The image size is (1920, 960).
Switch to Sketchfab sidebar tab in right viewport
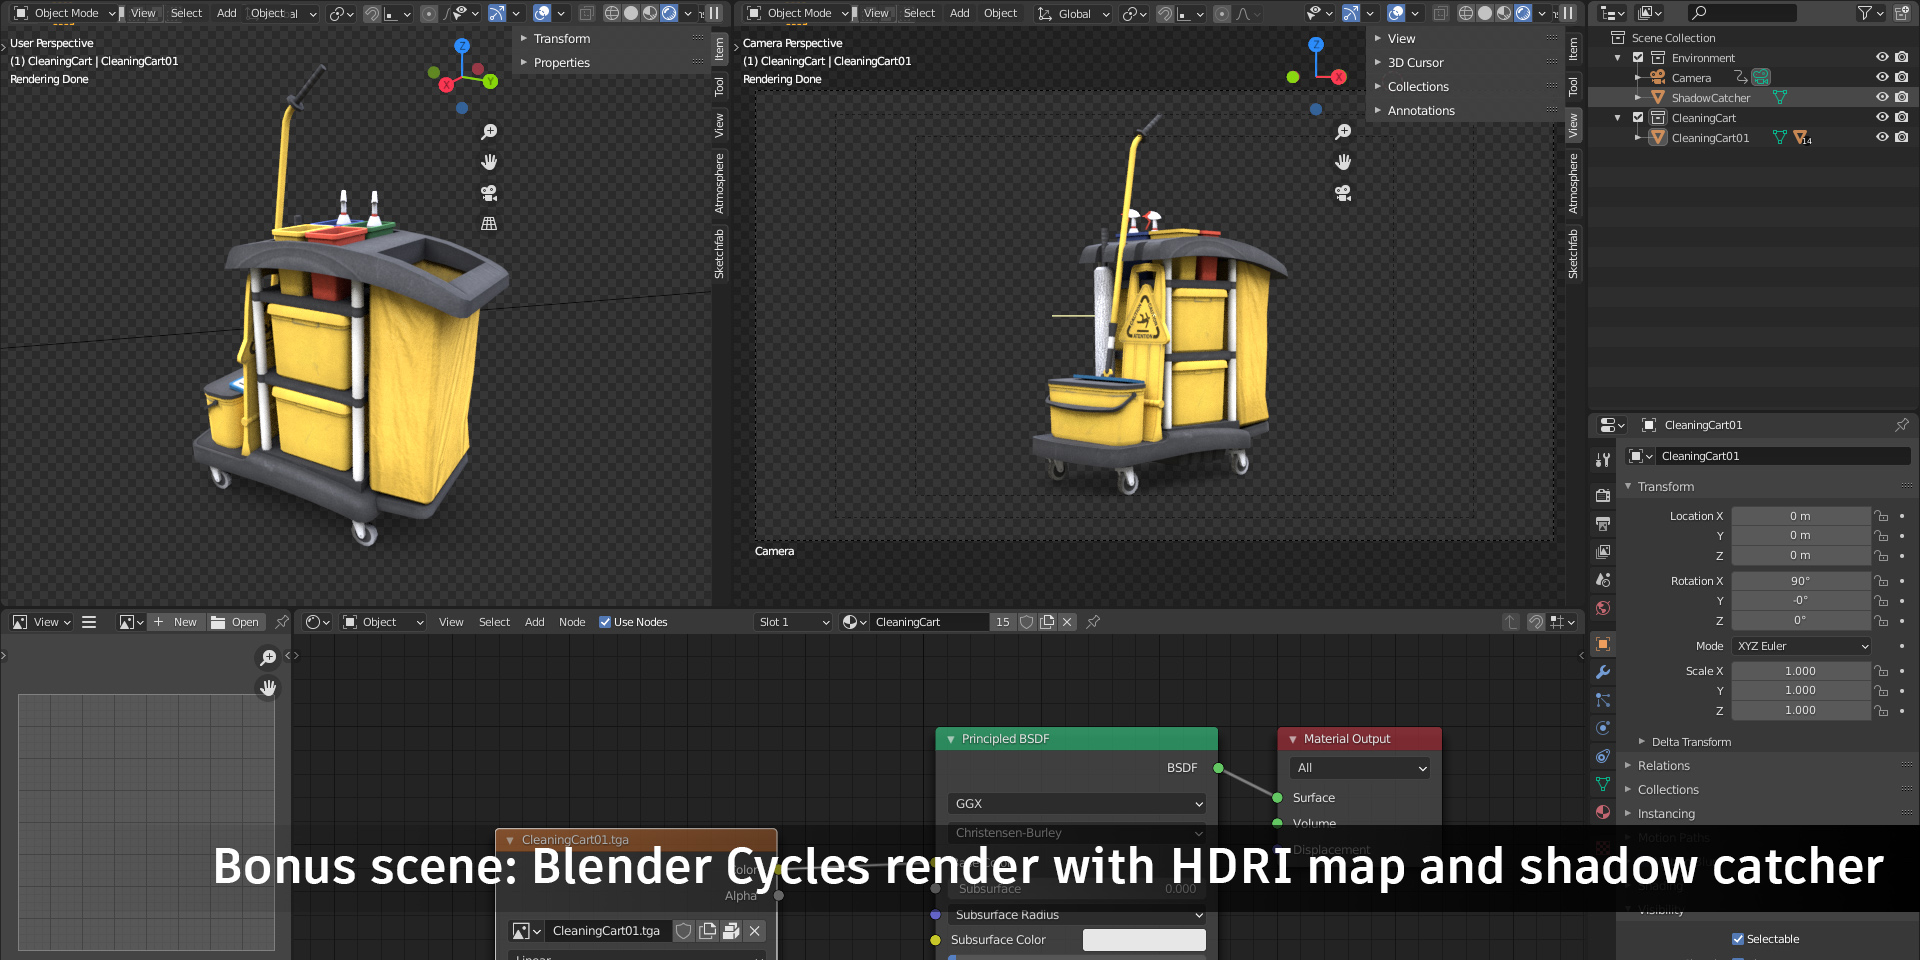click(1573, 254)
